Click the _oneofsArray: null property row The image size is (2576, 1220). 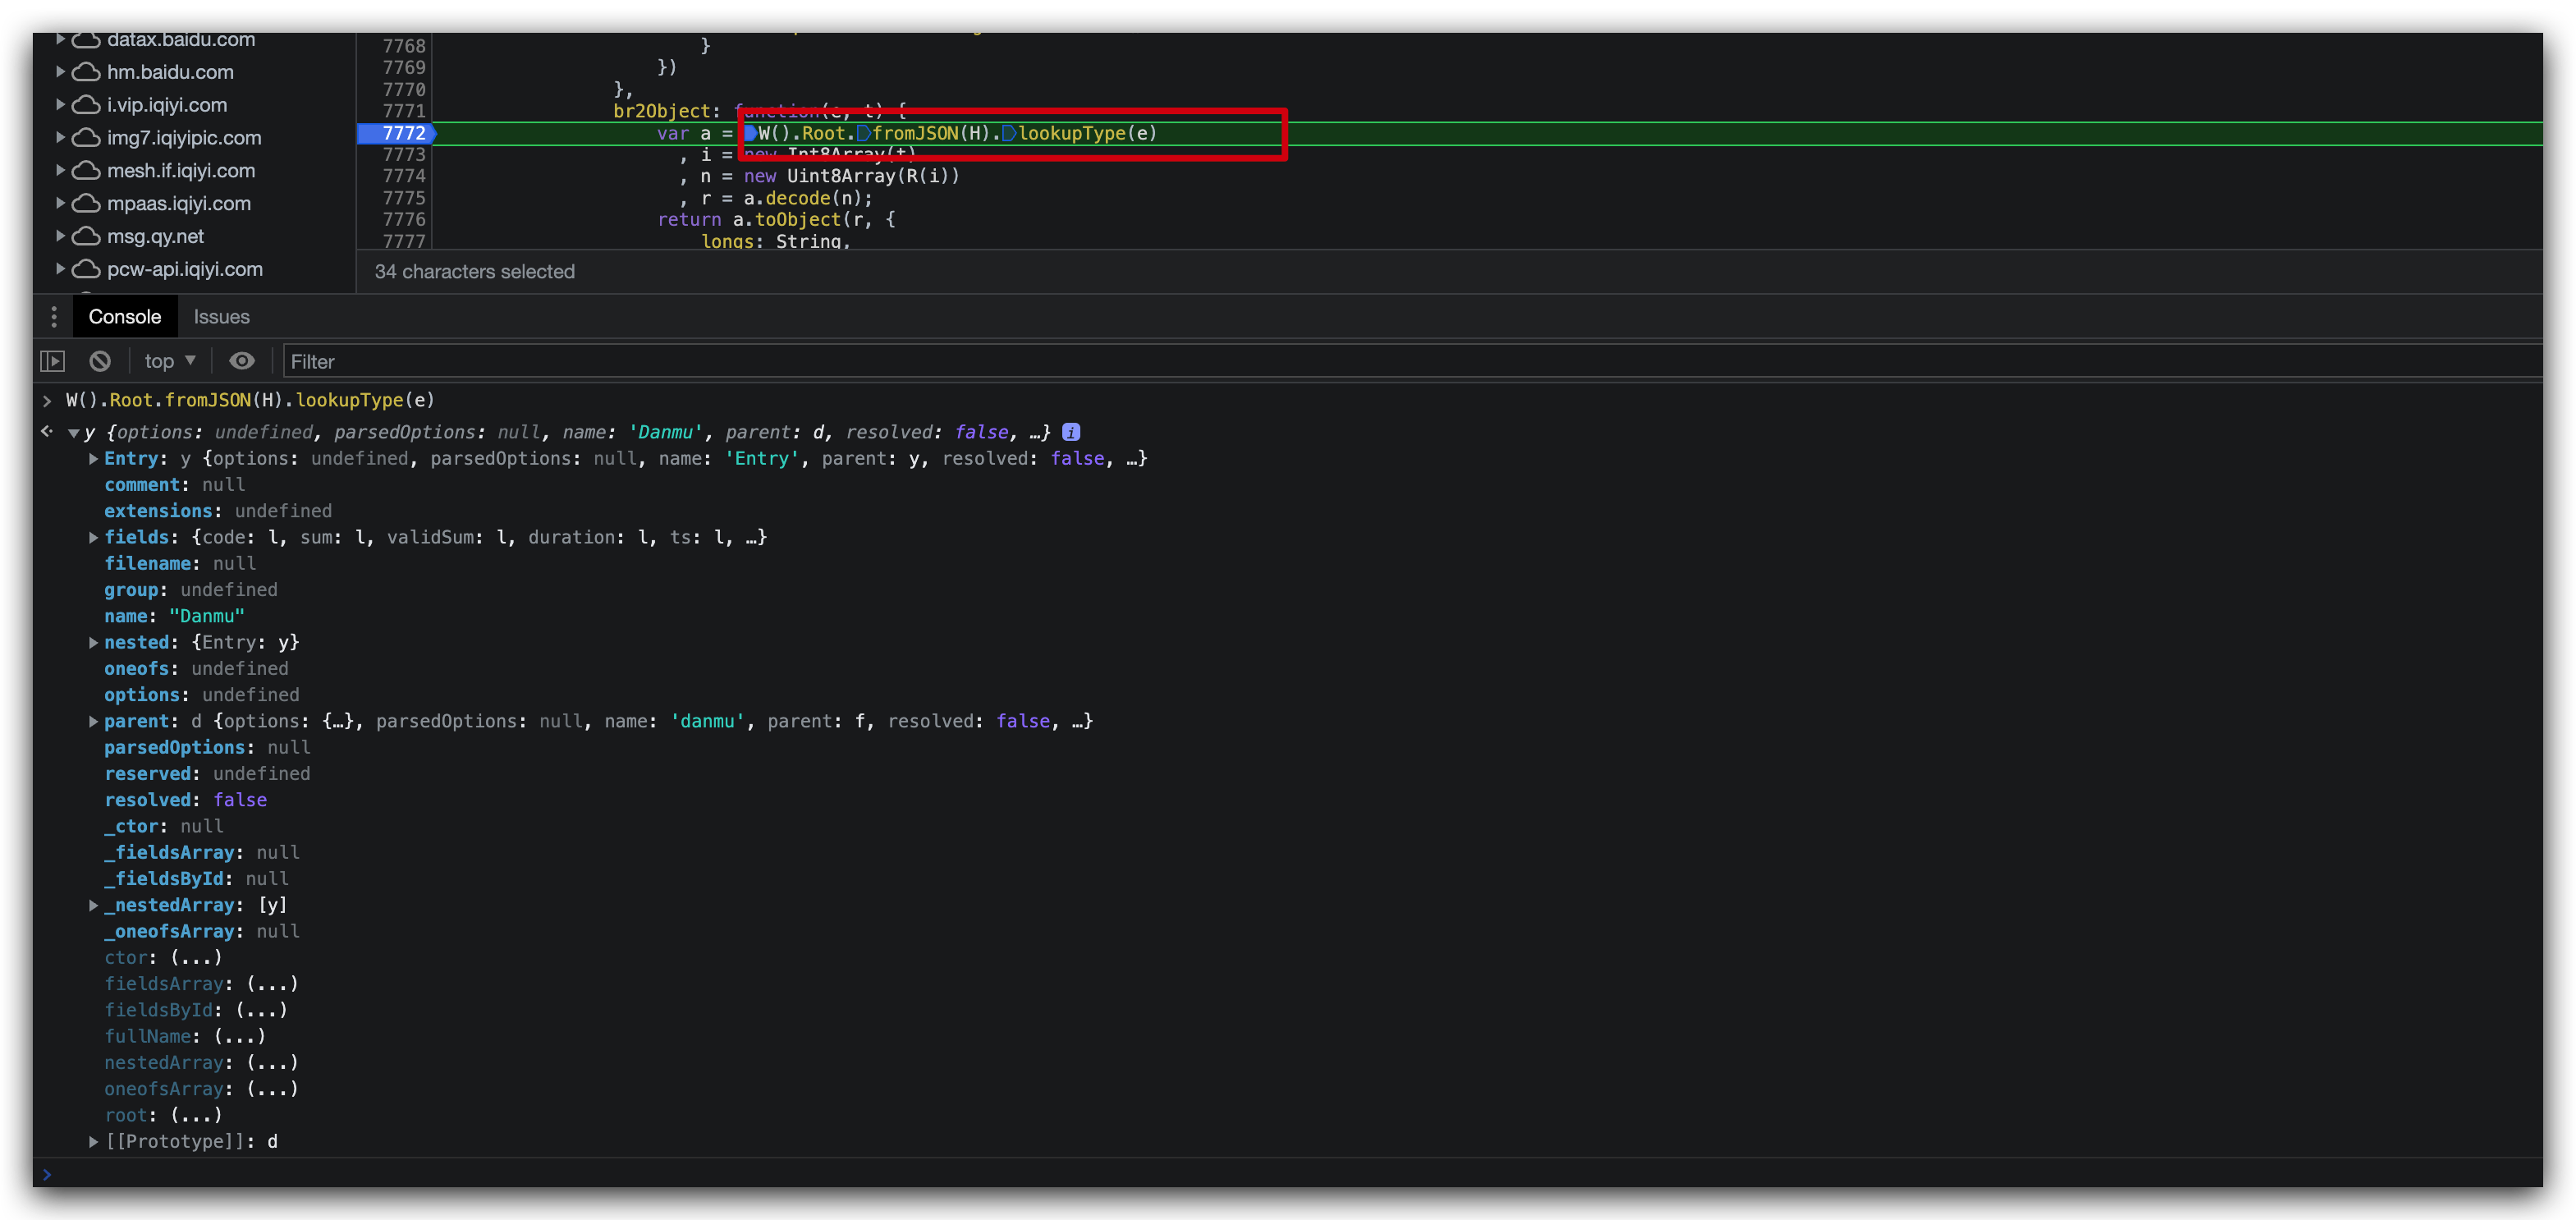pyautogui.click(x=202, y=932)
